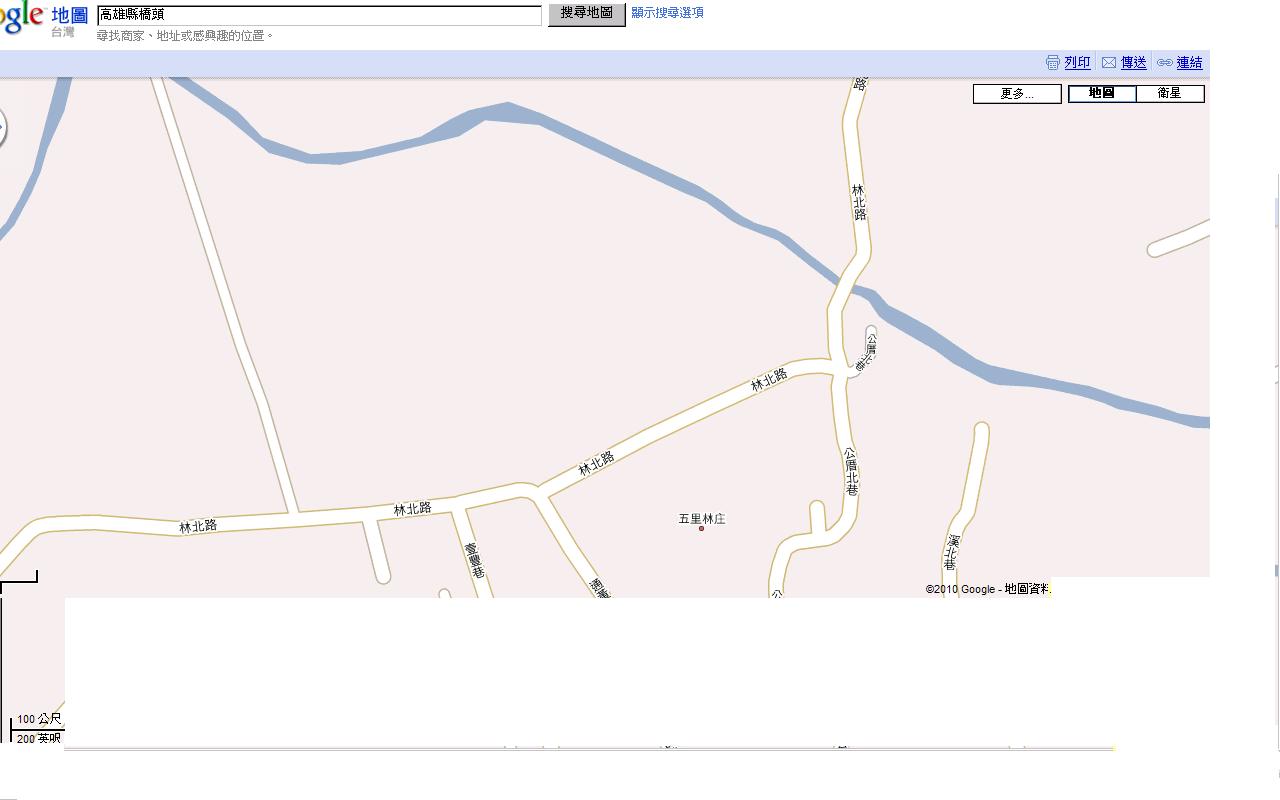
Task: Focus the search box containing 高雄縣橋頭
Action: (319, 16)
